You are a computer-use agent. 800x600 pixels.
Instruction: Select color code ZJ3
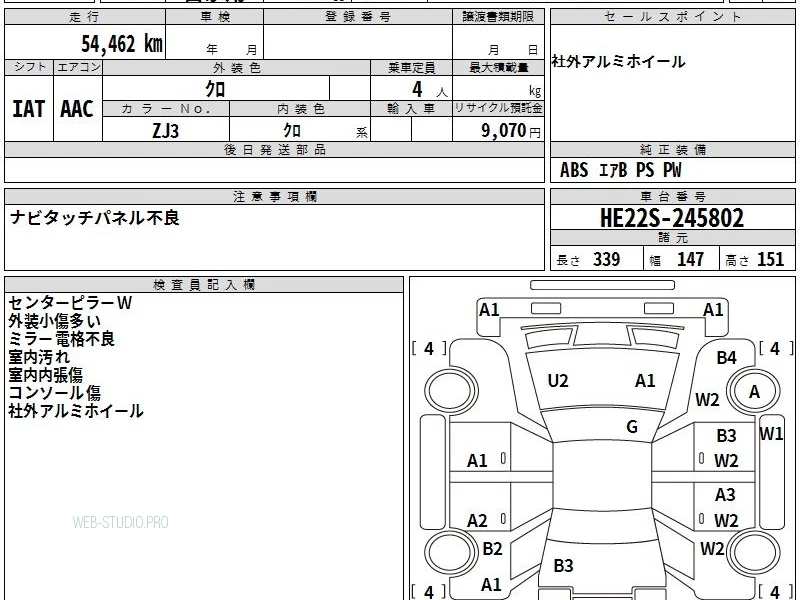coord(166,131)
